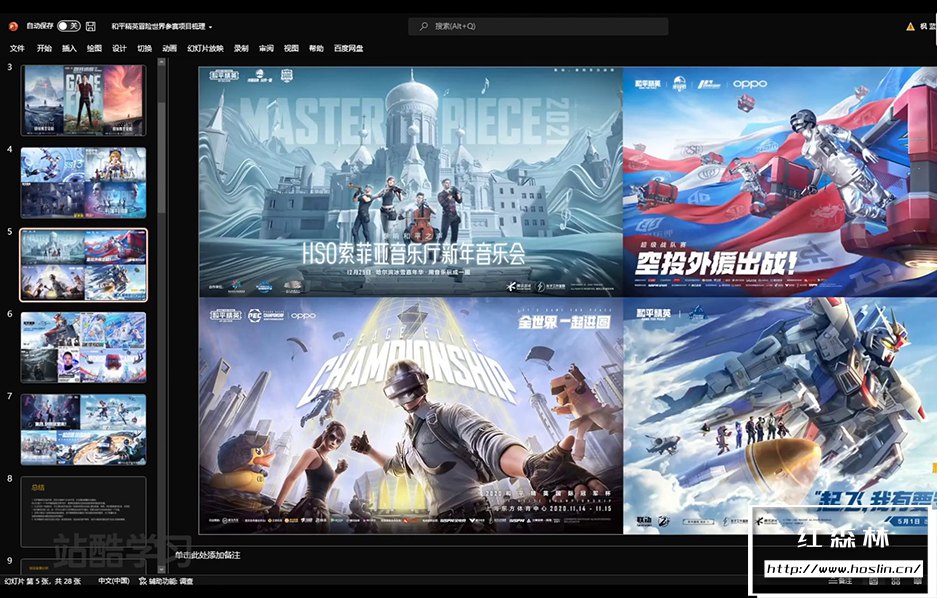The image size is (937, 598).
Task: Click the slide panel scroll down arrow
Action: [x=161, y=569]
